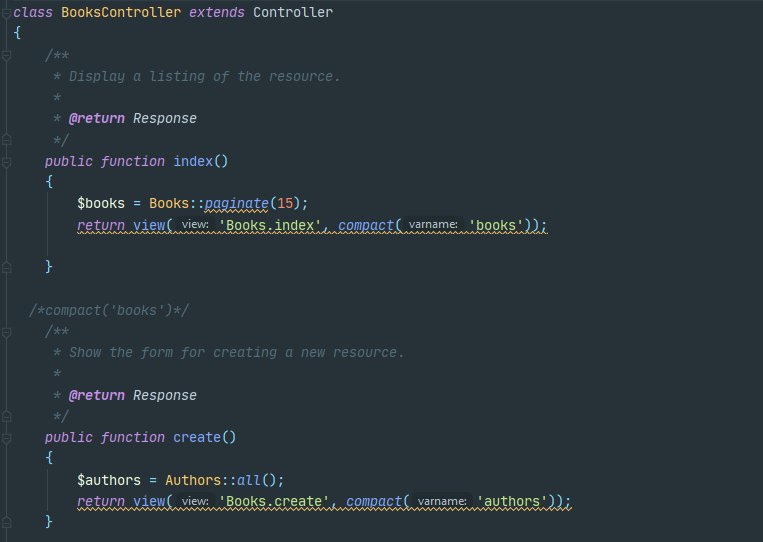Click the 'all' method call
Screen dimensions: 763x542
coord(249,480)
